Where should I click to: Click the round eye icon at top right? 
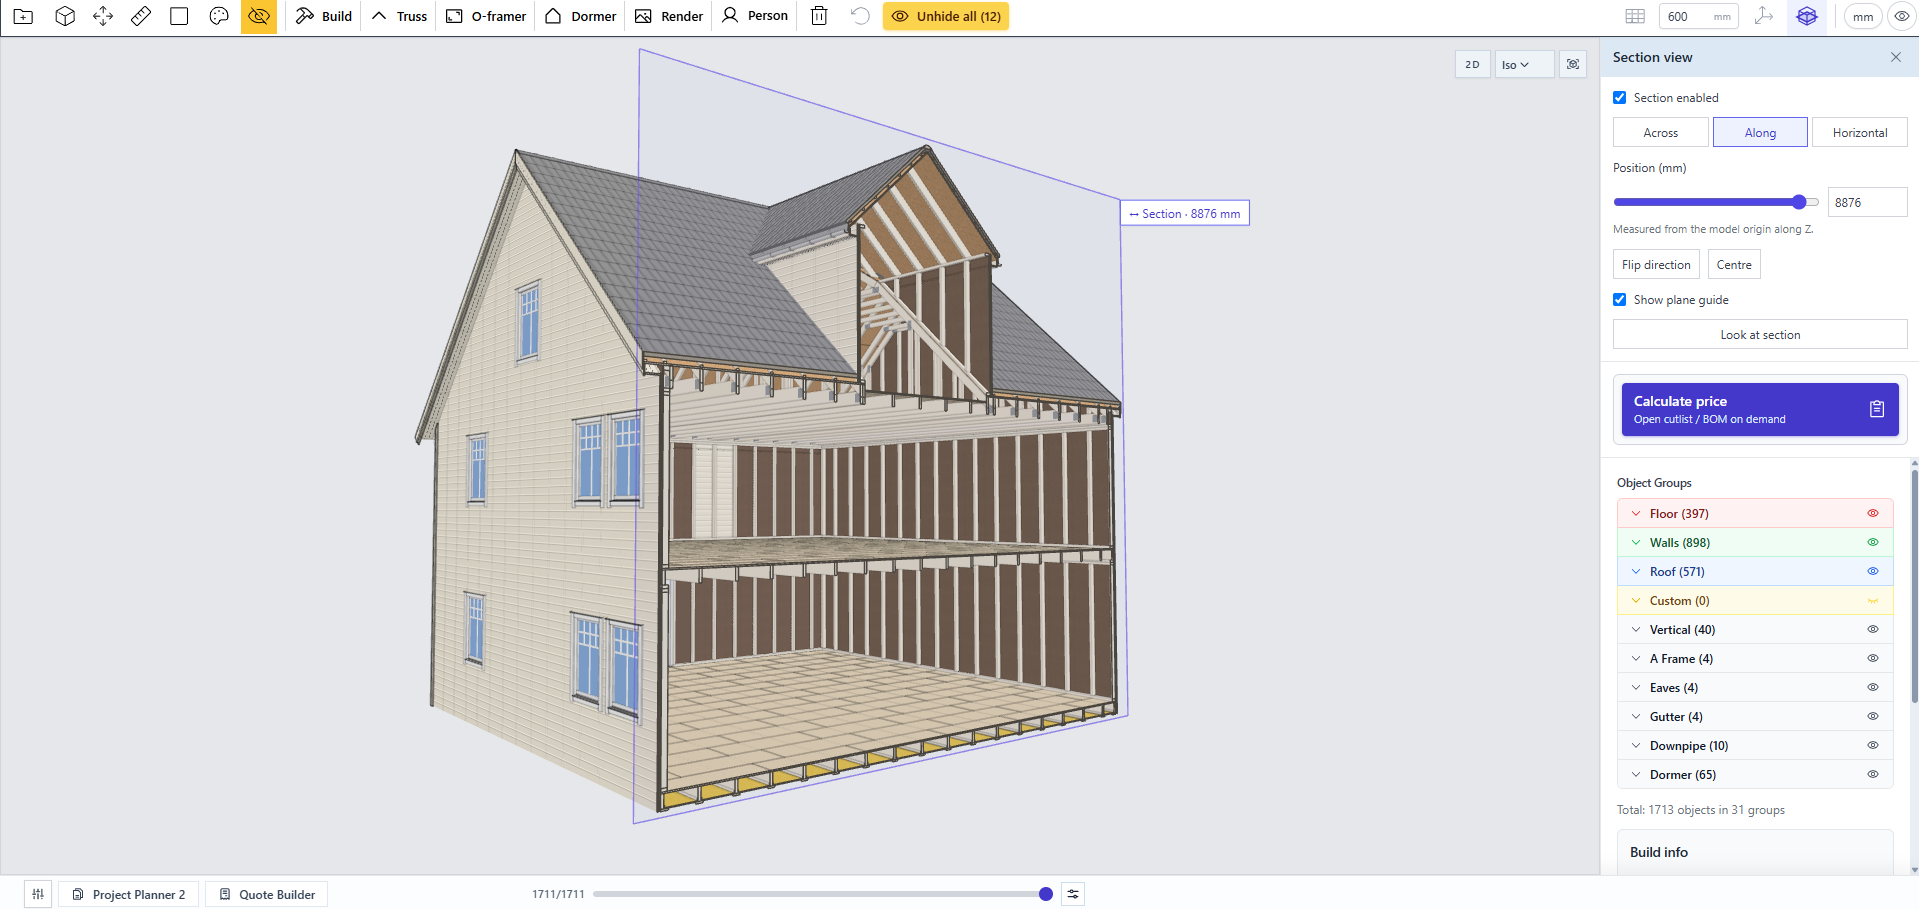point(1902,16)
